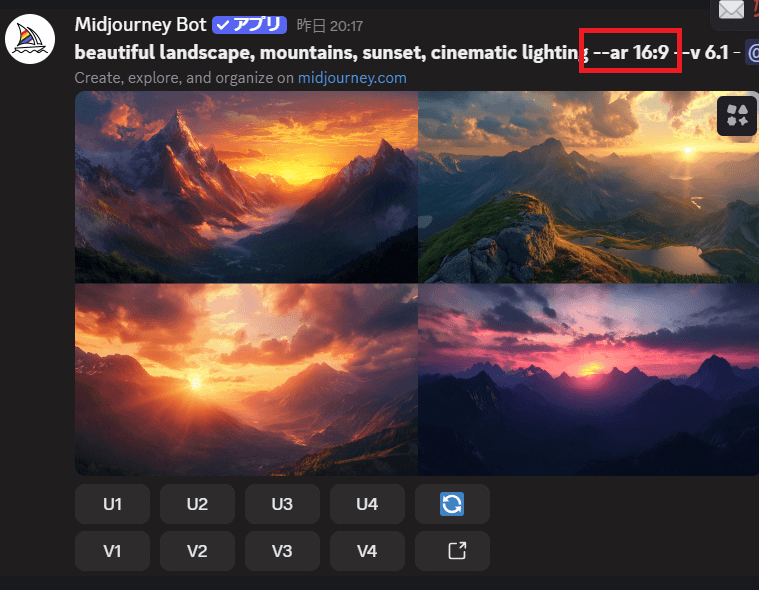This screenshot has height=590, width=759.
Task: Open the midjourney.com link
Action: 352,78
